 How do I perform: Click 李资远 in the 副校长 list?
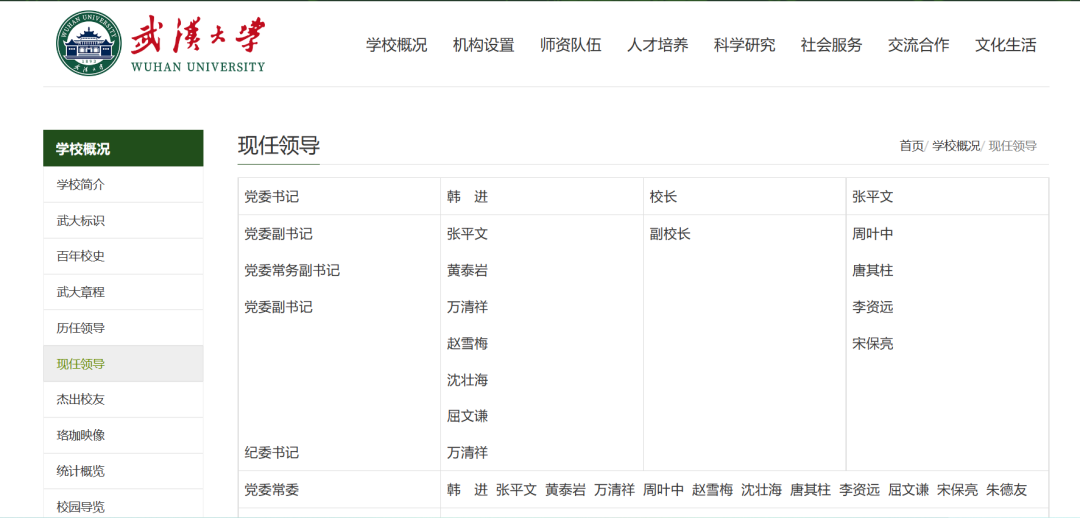(x=873, y=307)
